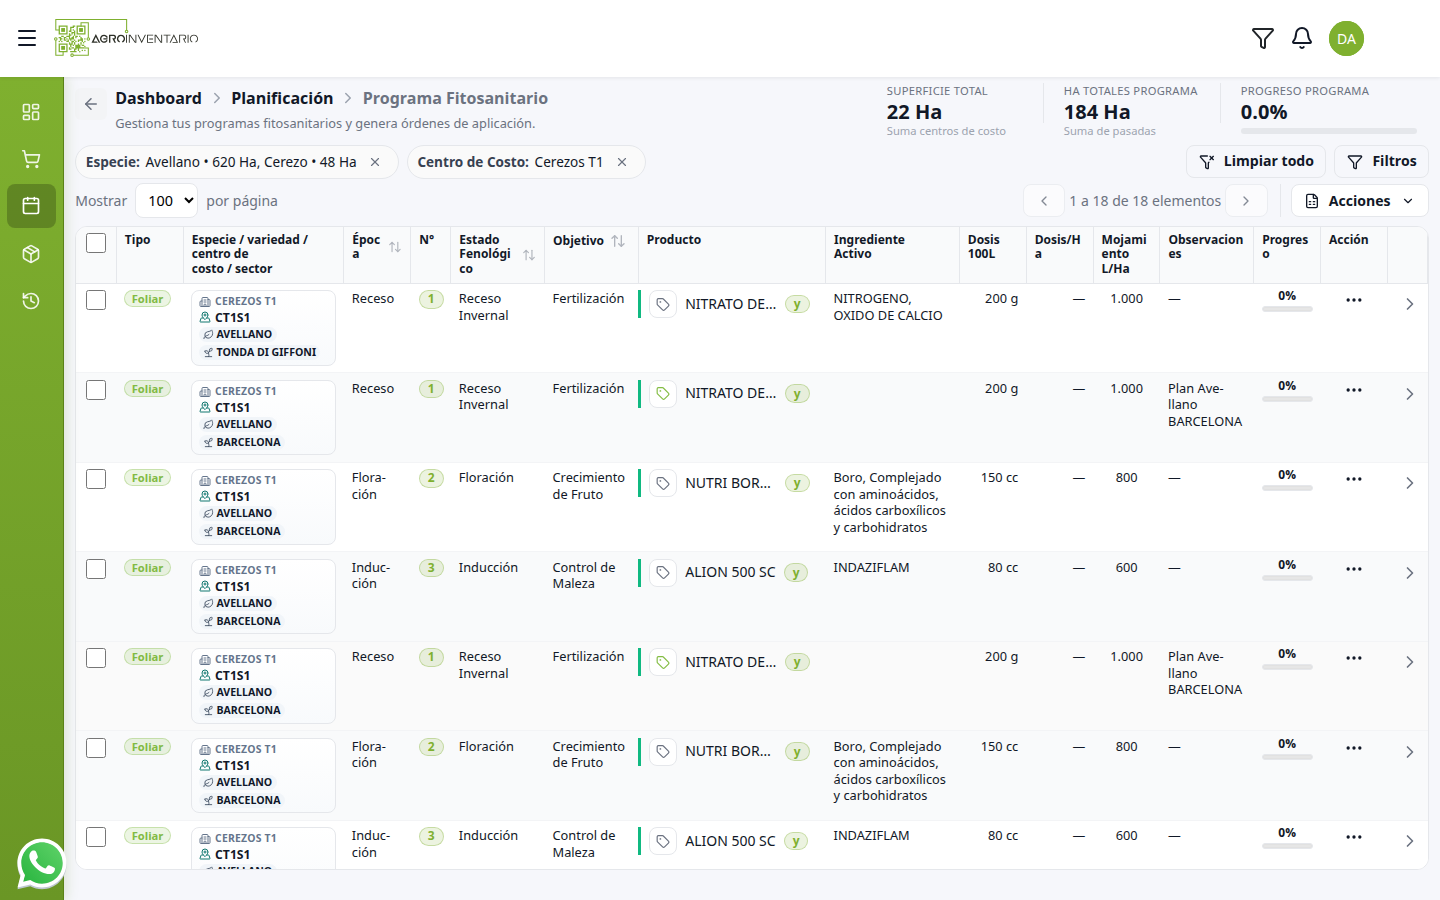Open inventory box icon in sidebar
The width and height of the screenshot is (1440, 900).
pos(31,254)
